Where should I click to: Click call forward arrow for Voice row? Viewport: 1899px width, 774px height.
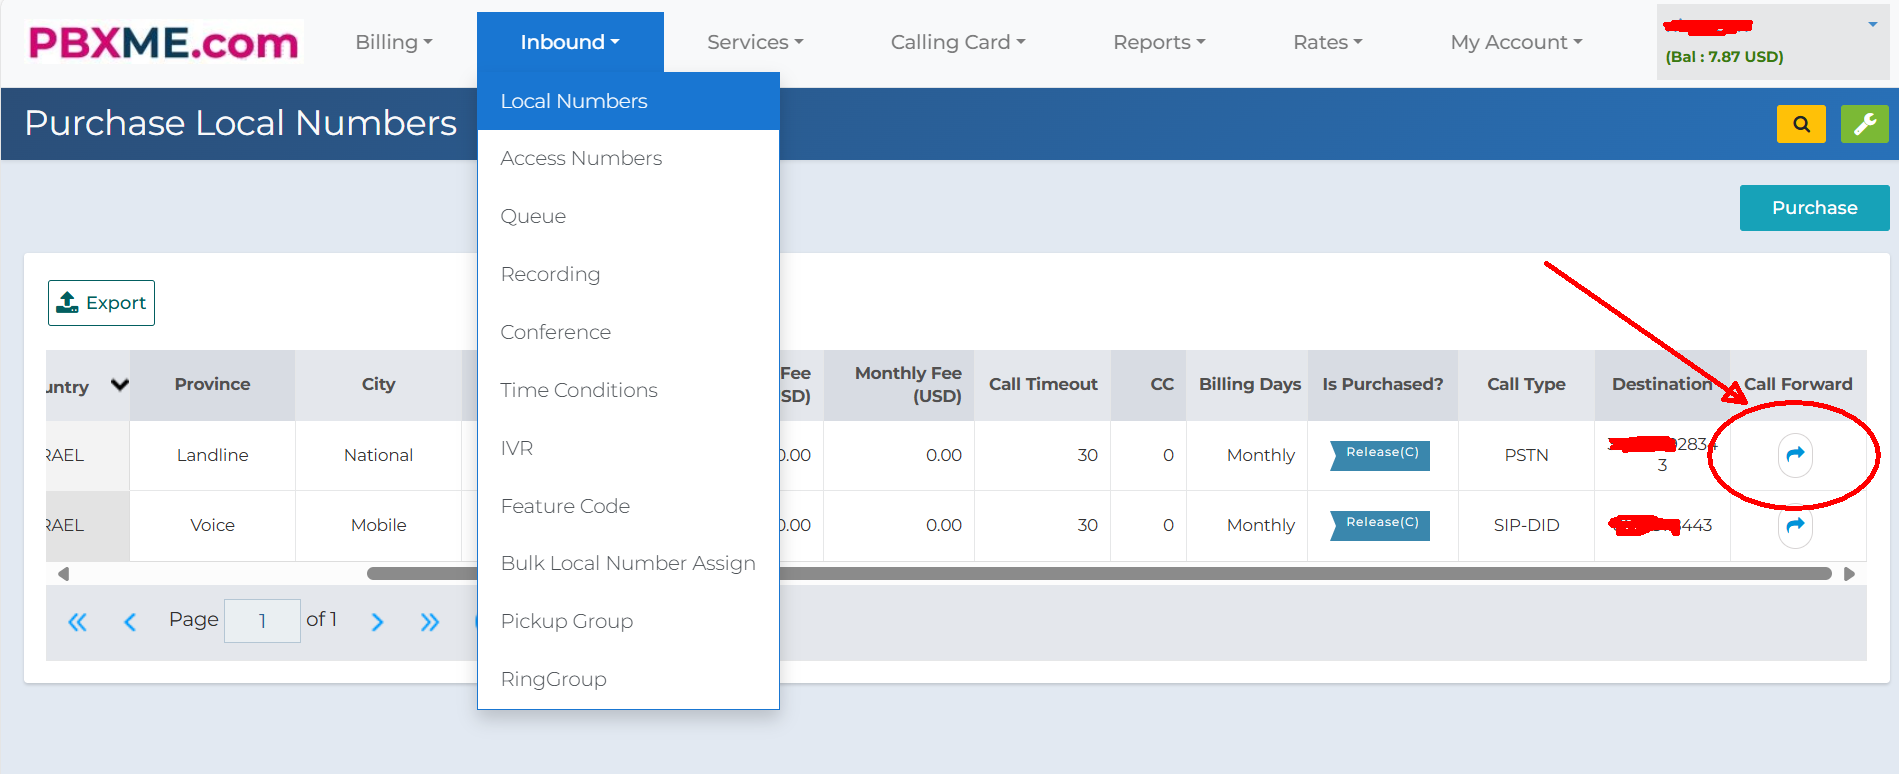click(x=1795, y=525)
